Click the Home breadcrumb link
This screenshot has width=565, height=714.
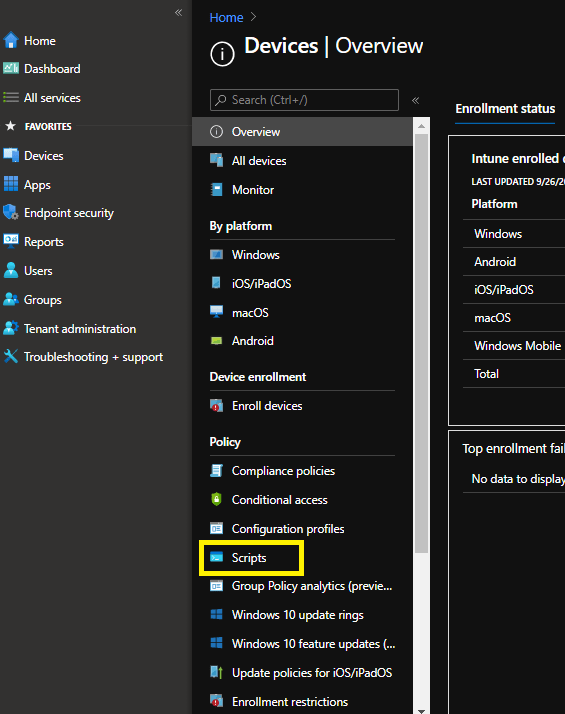pyautogui.click(x=226, y=17)
